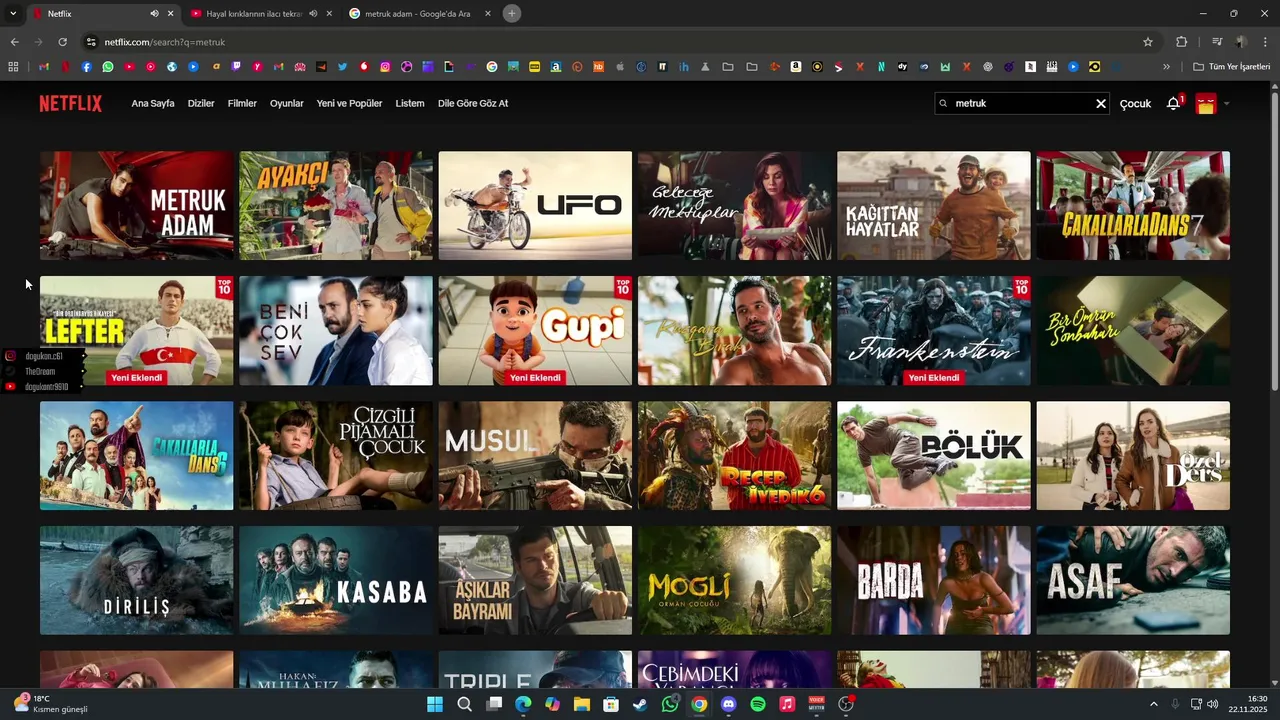Open the Frankenstein title card
1280x720 pixels.
coord(934,331)
